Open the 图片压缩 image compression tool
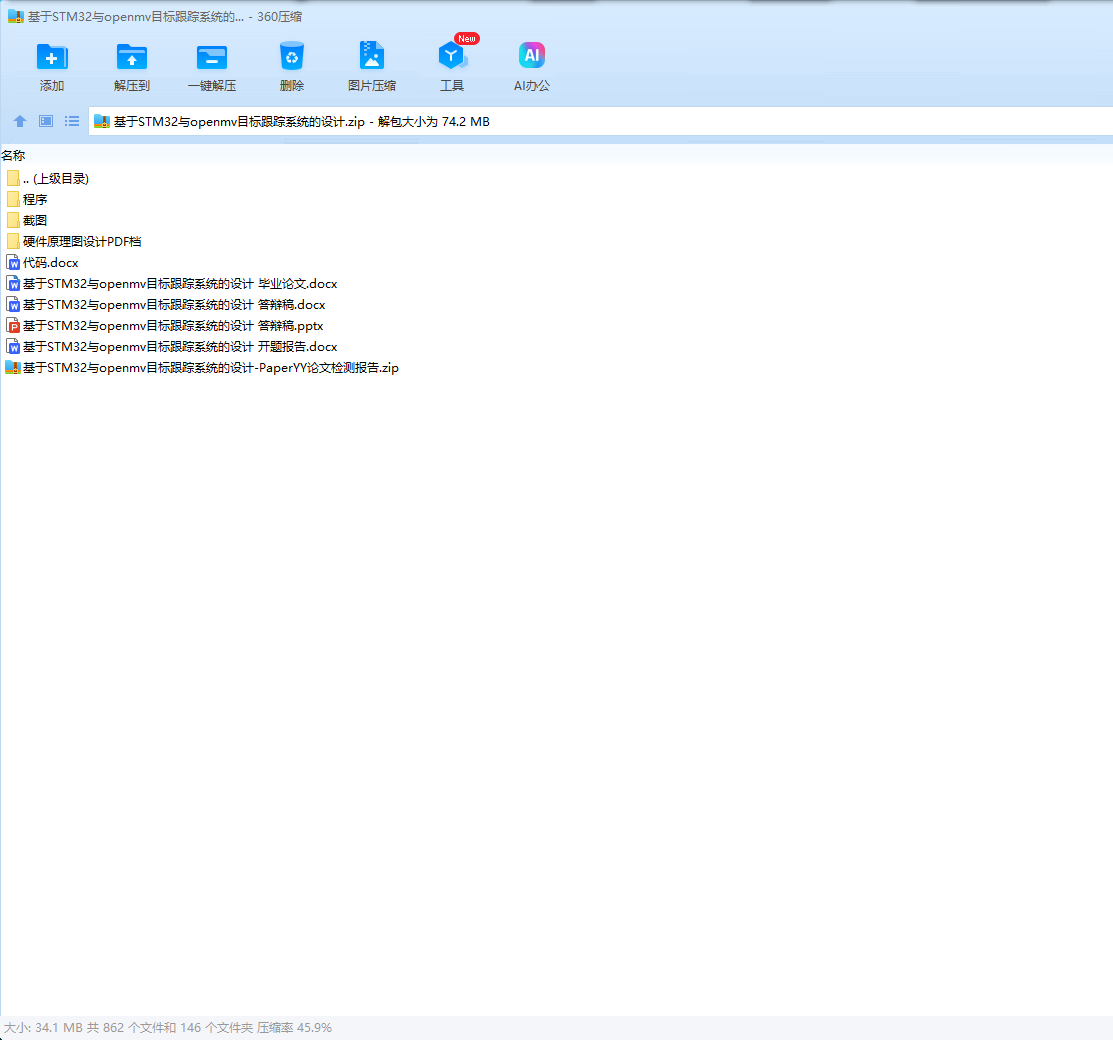Screen dimensions: 1113x1040 (371, 55)
